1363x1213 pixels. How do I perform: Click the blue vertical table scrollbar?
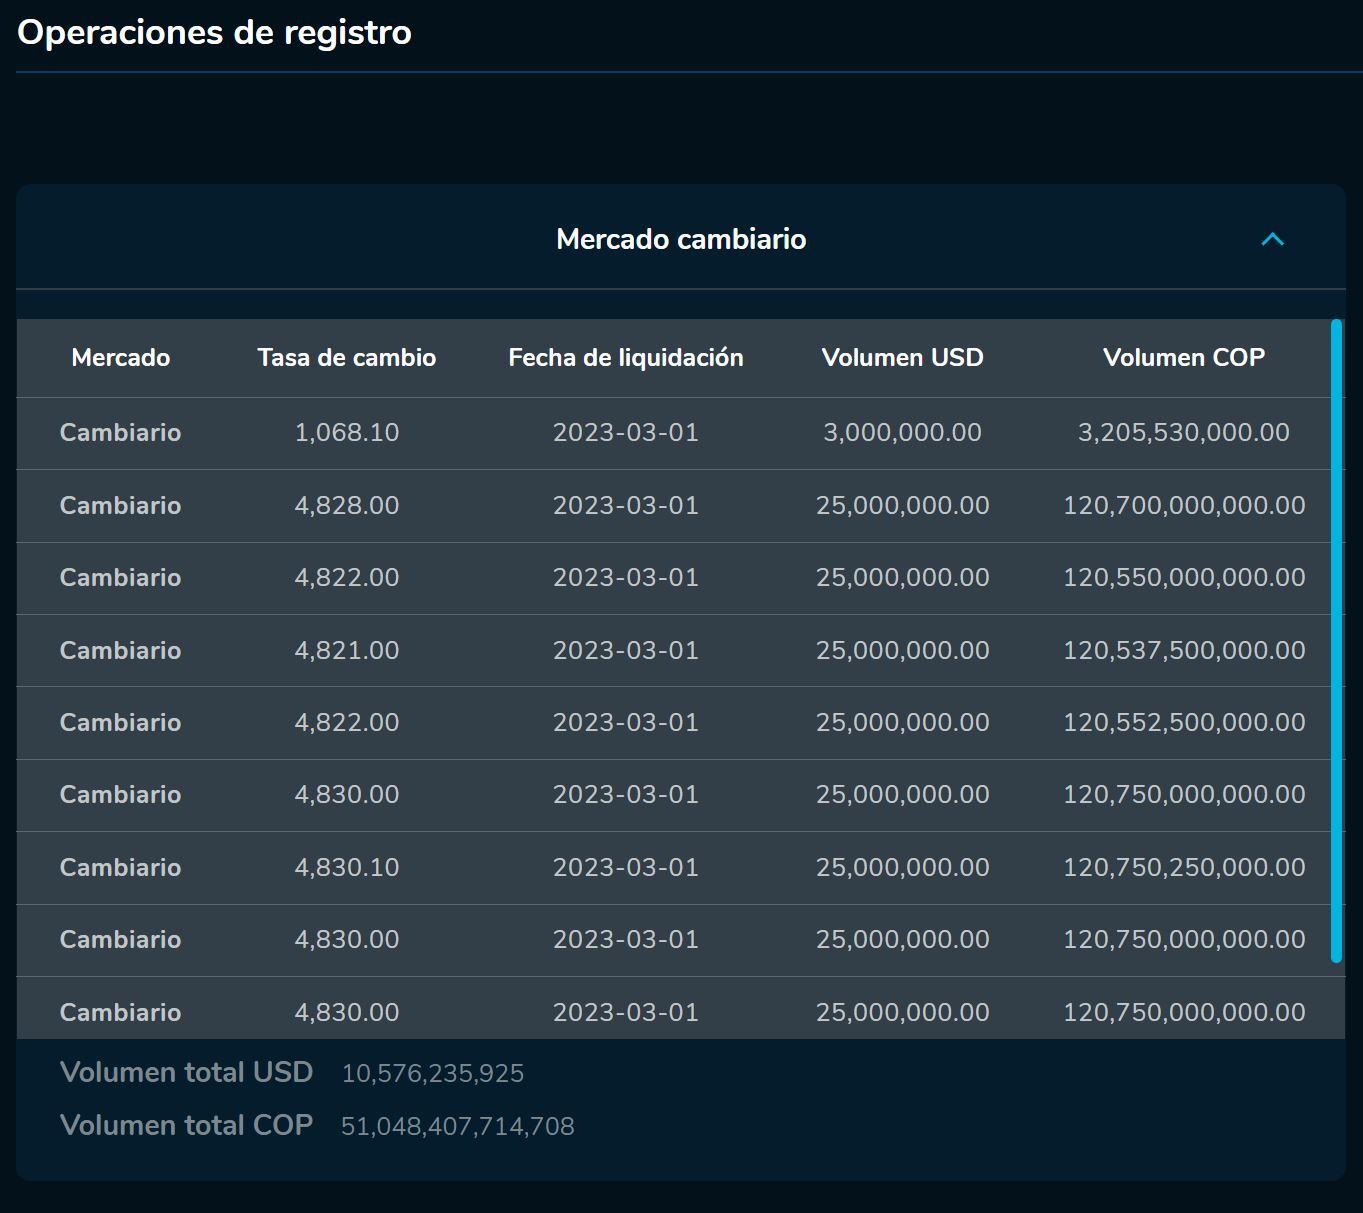(x=1336, y=640)
